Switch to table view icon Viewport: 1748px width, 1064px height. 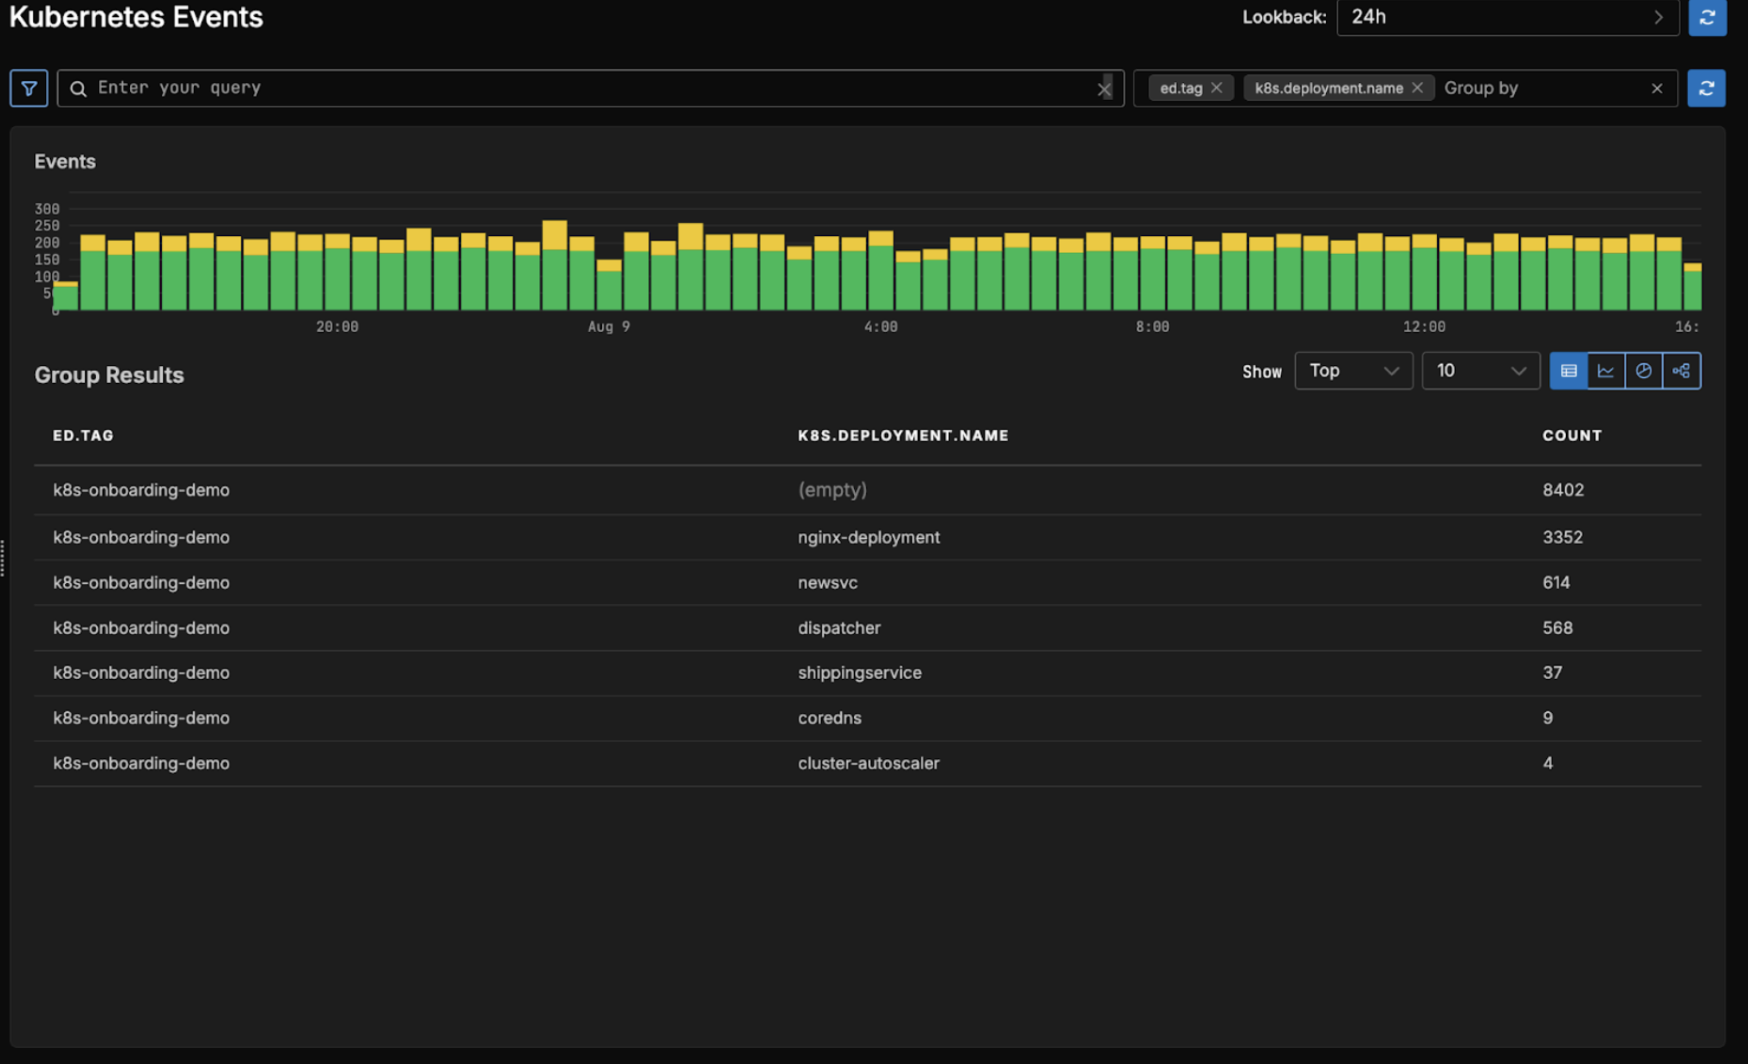point(1568,371)
